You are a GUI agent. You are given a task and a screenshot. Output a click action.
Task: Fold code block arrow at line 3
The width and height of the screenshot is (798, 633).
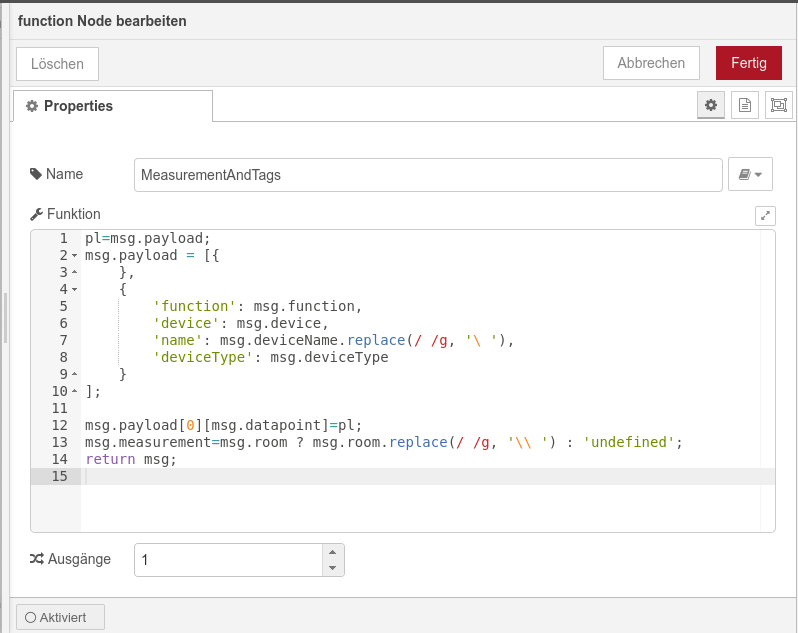coord(74,273)
